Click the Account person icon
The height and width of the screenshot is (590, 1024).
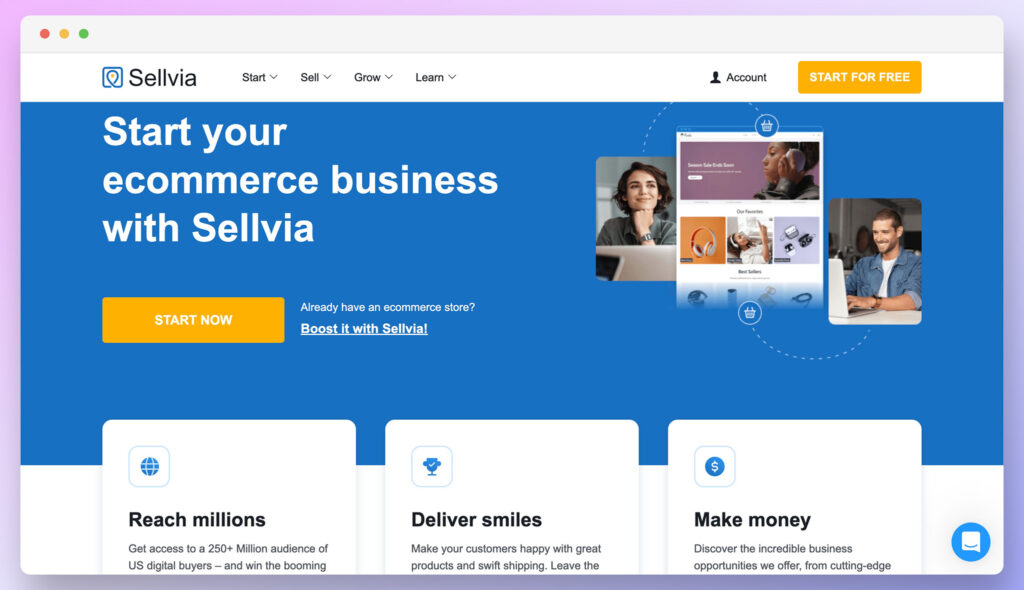click(715, 77)
